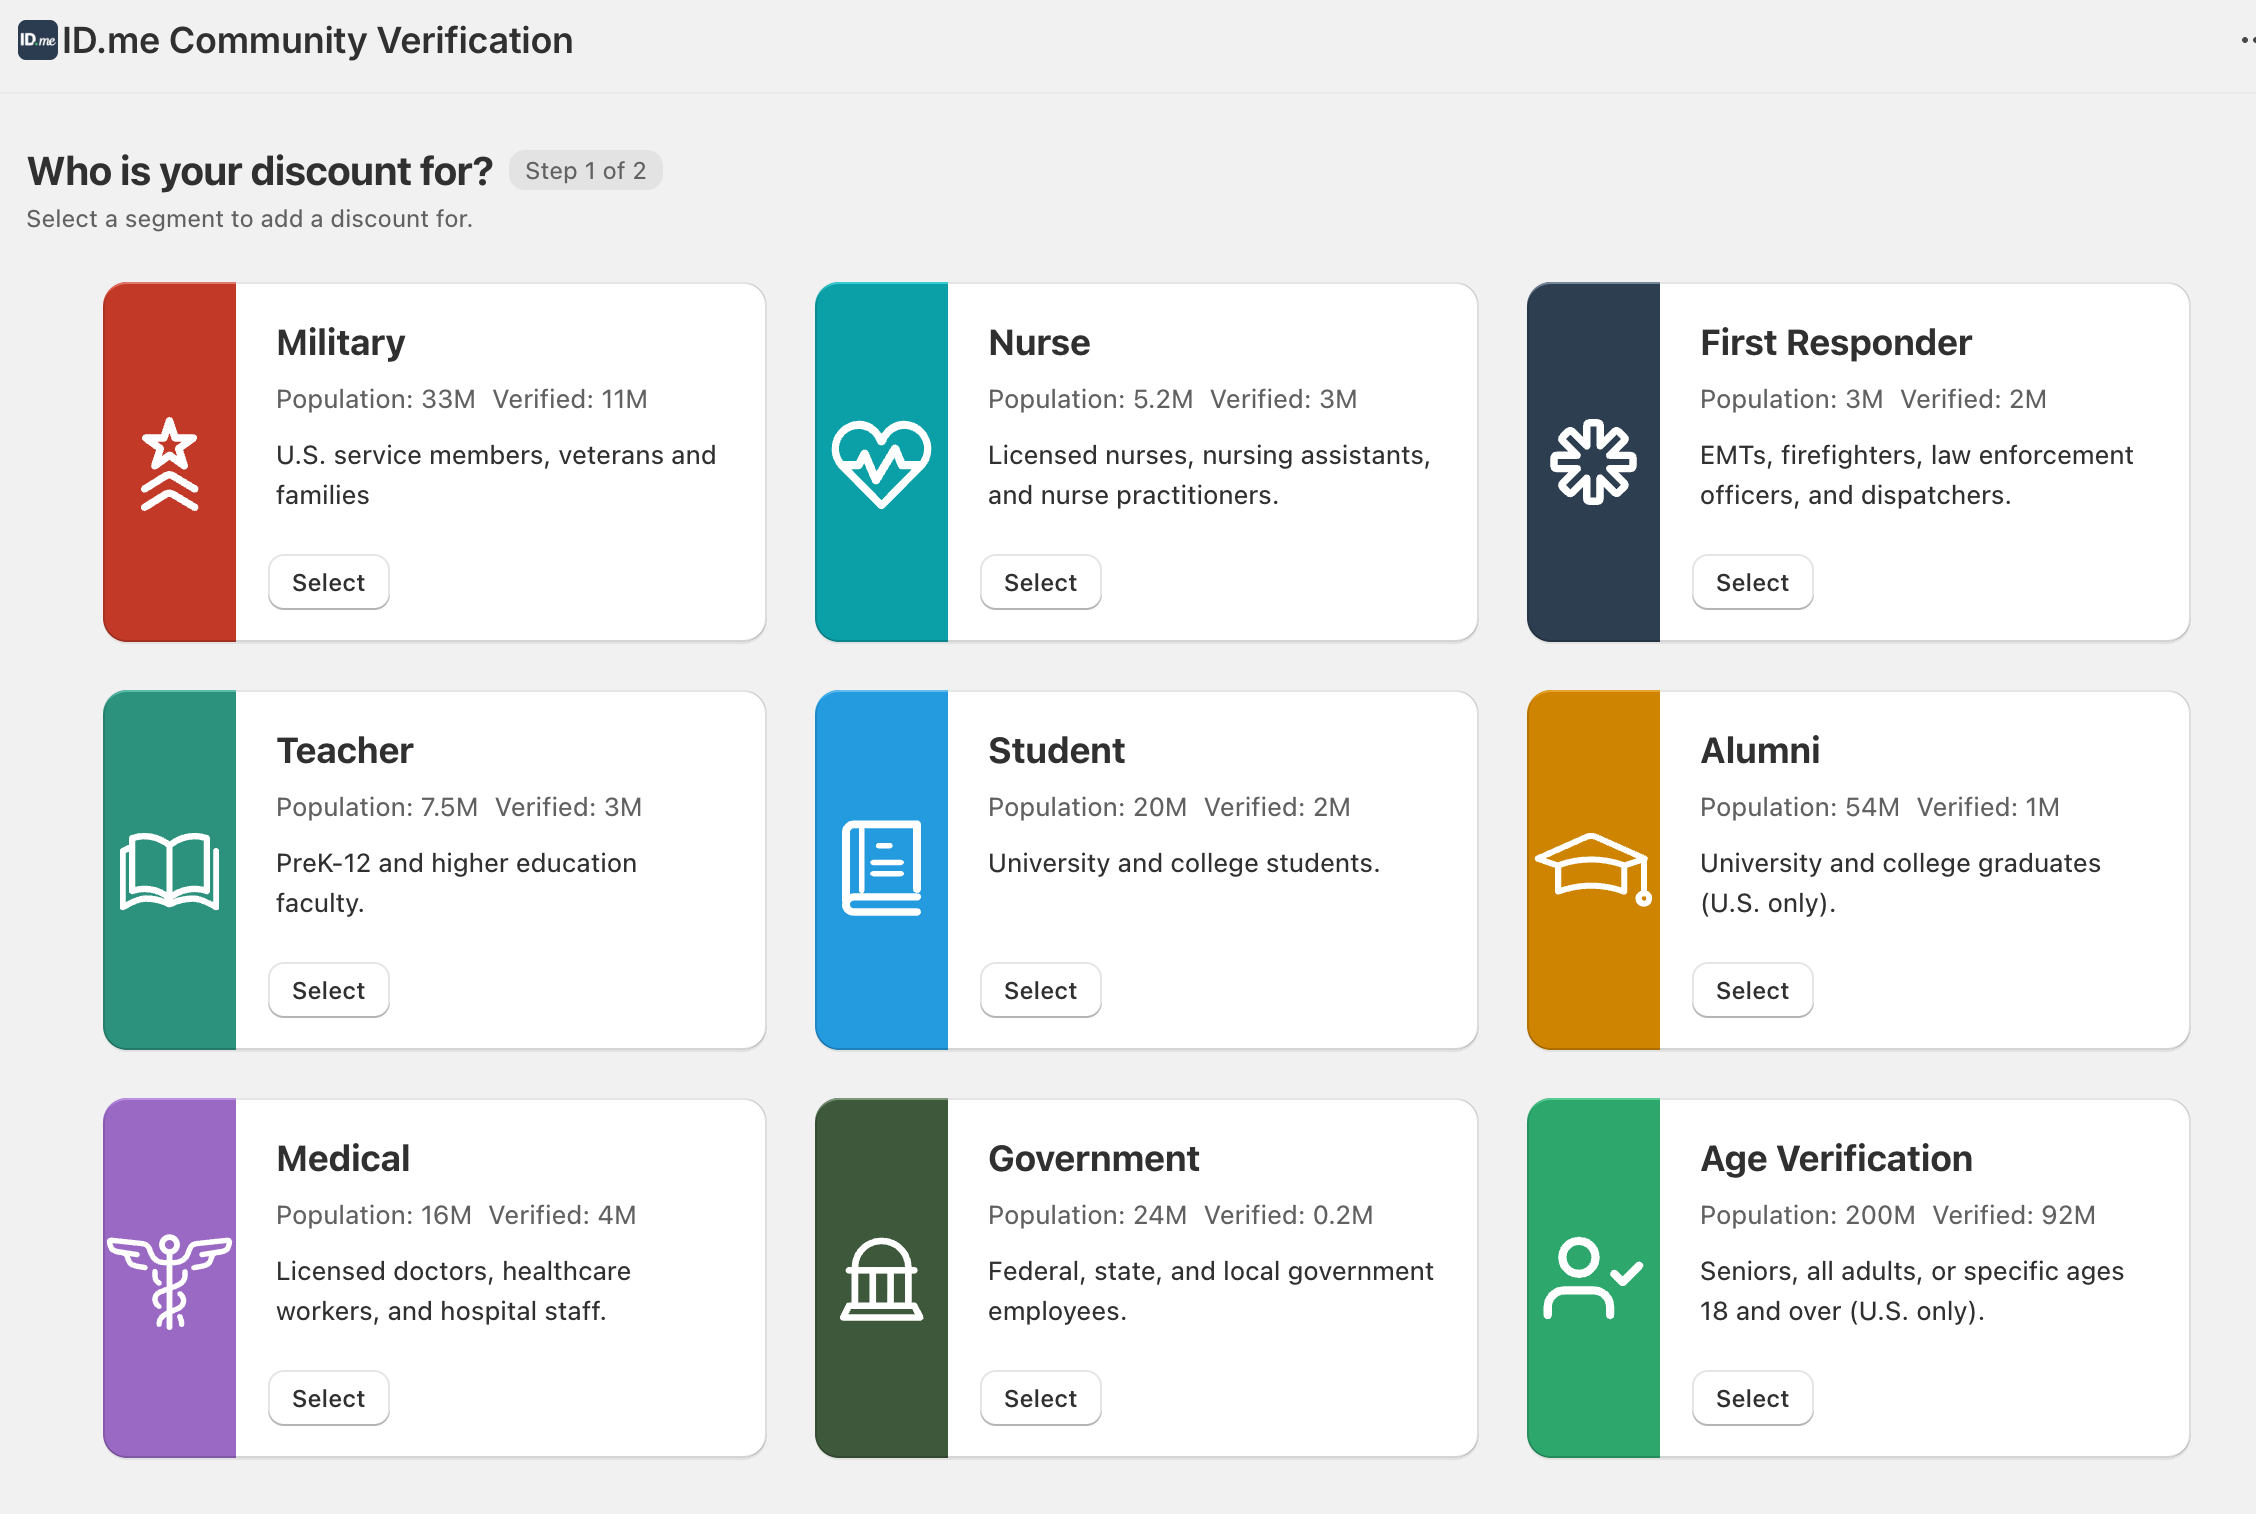Select the Alumni segment
The image size is (2256, 1514).
pos(1752,989)
